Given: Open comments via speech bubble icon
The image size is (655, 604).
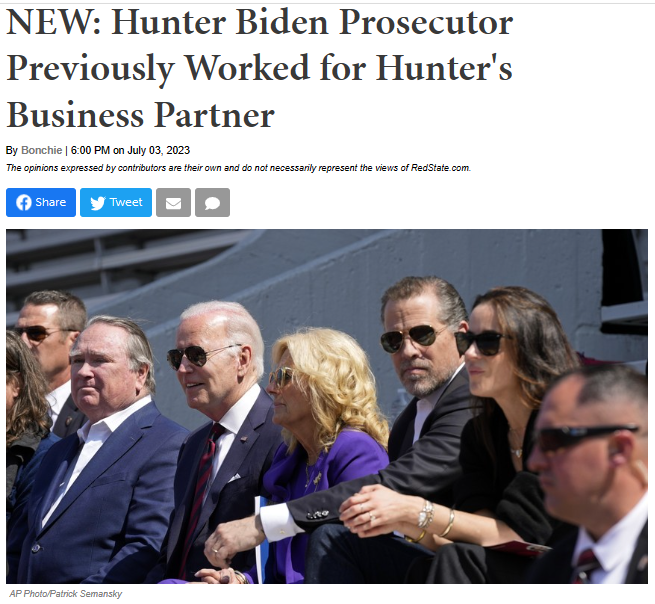Looking at the screenshot, I should pyautogui.click(x=213, y=203).
